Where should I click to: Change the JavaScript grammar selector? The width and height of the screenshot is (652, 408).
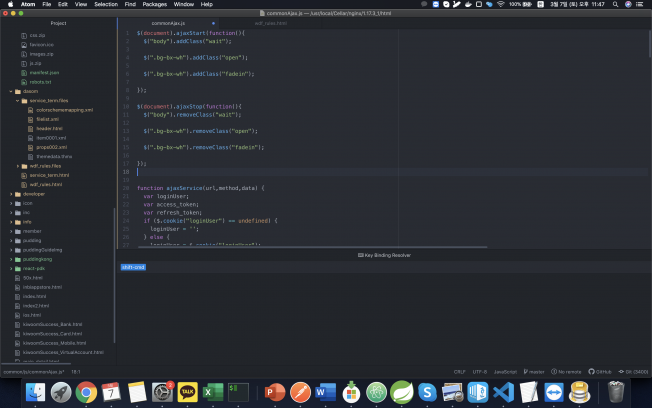point(505,371)
